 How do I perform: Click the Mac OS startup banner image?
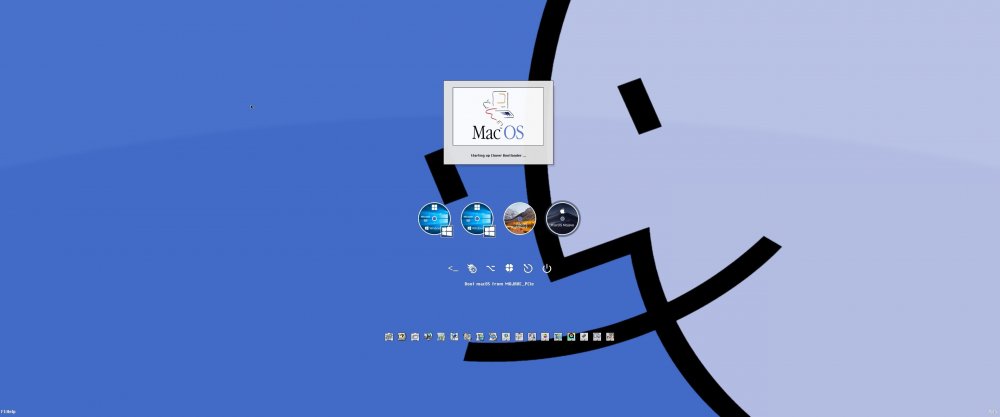point(498,116)
